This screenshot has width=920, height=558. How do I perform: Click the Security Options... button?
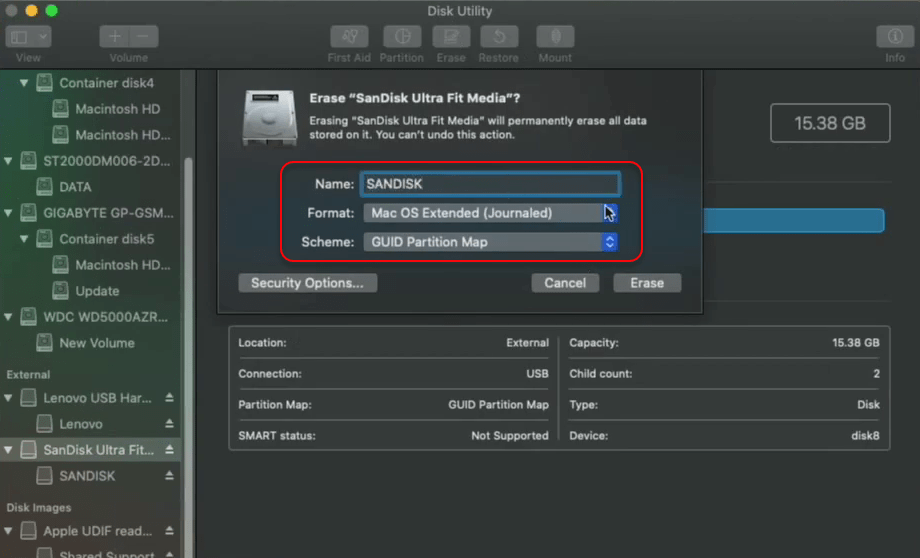(307, 283)
